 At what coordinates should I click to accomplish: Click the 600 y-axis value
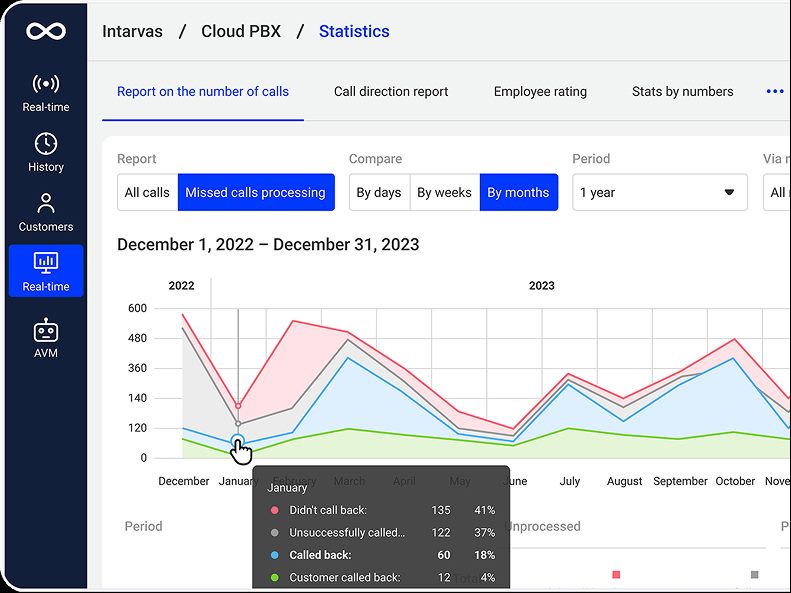point(137,308)
